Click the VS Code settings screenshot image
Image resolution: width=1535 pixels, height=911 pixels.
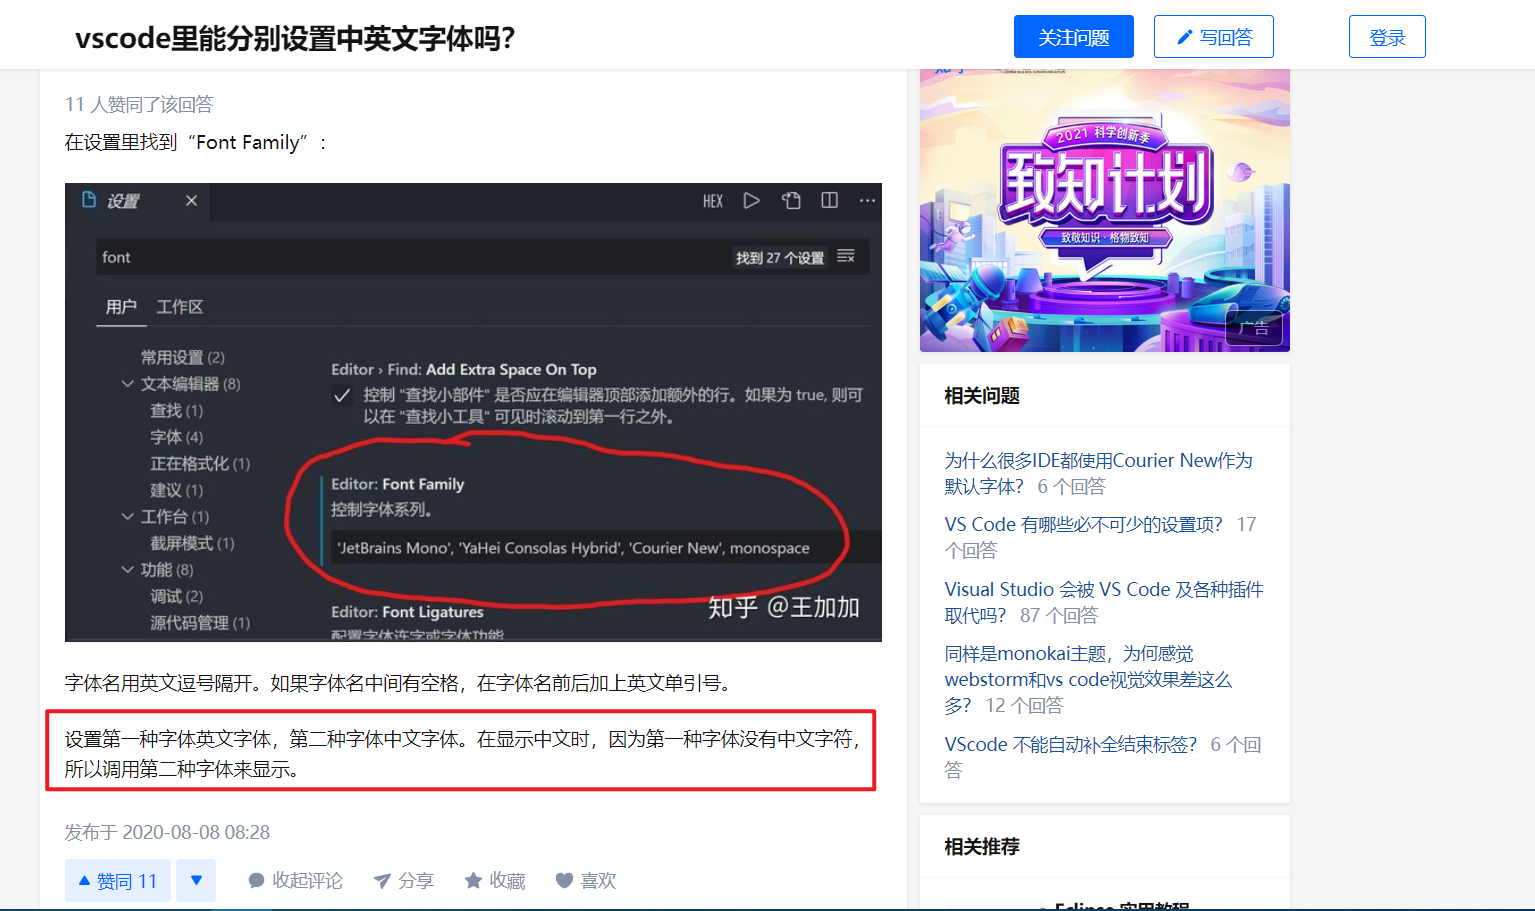473,412
